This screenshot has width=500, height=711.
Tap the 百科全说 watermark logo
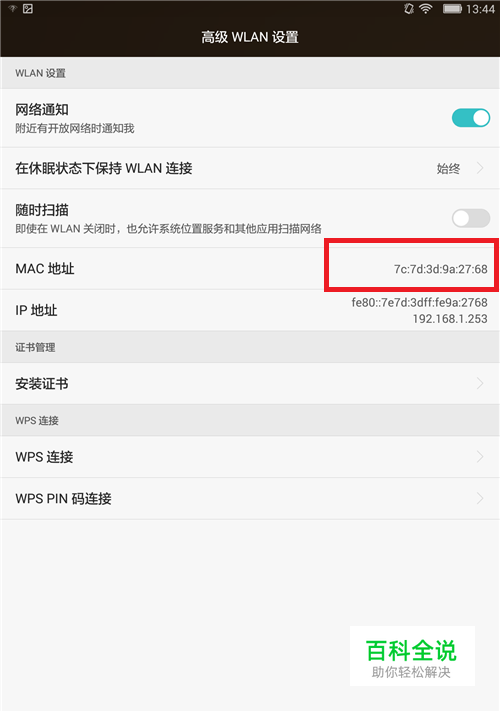(x=412, y=656)
